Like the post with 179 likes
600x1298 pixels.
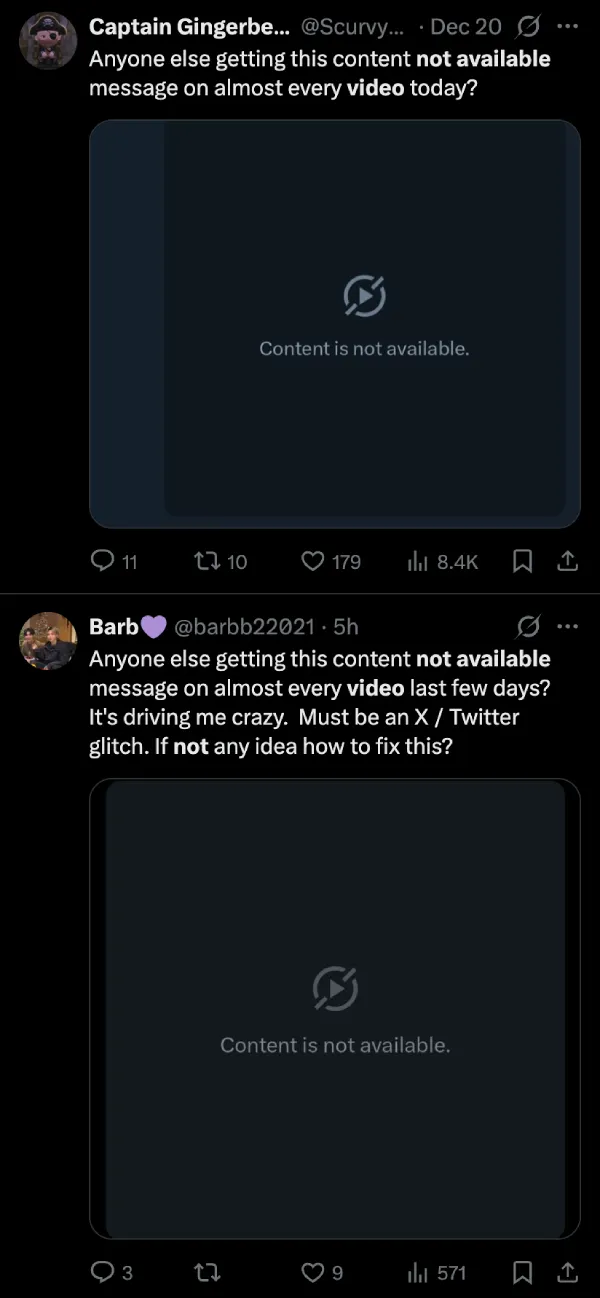coord(331,562)
